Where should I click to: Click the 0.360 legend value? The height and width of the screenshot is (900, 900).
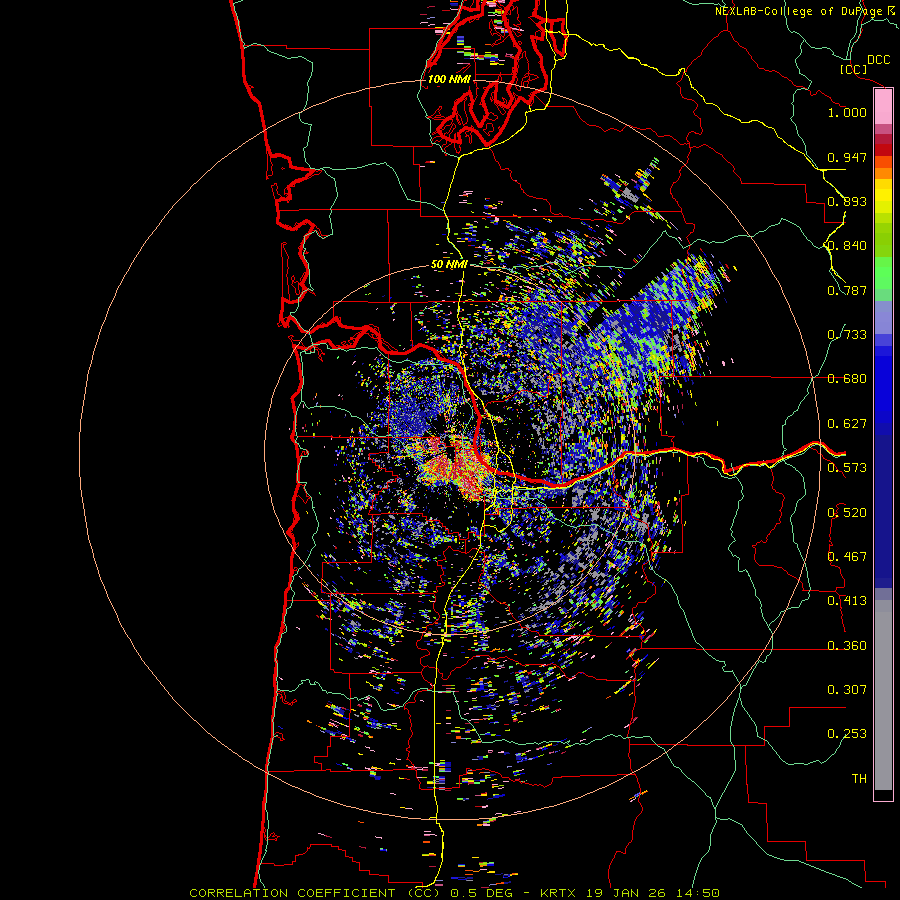(x=847, y=646)
